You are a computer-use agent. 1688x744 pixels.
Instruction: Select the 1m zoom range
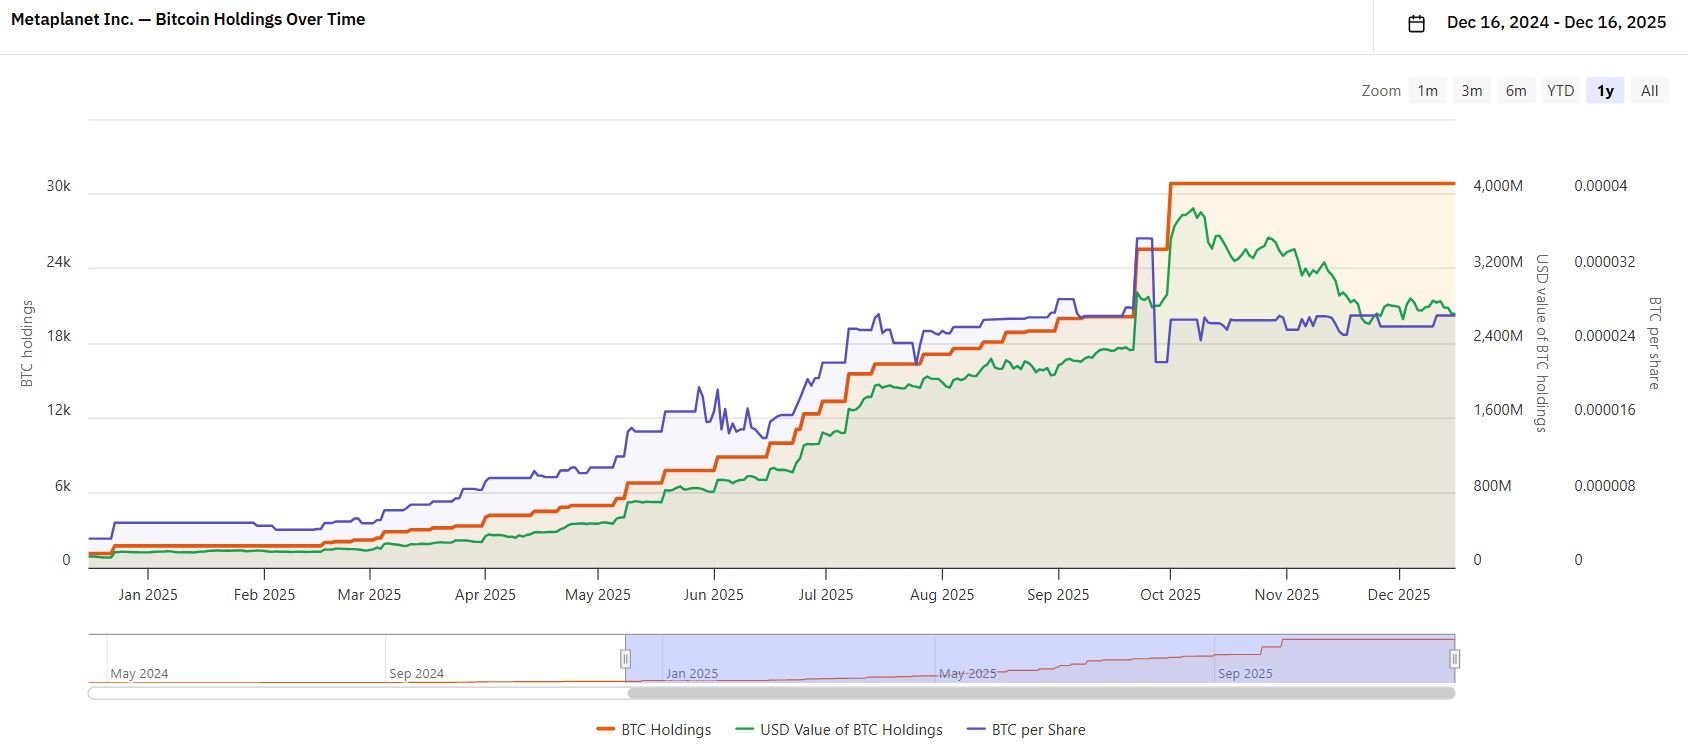pyautogui.click(x=1428, y=91)
